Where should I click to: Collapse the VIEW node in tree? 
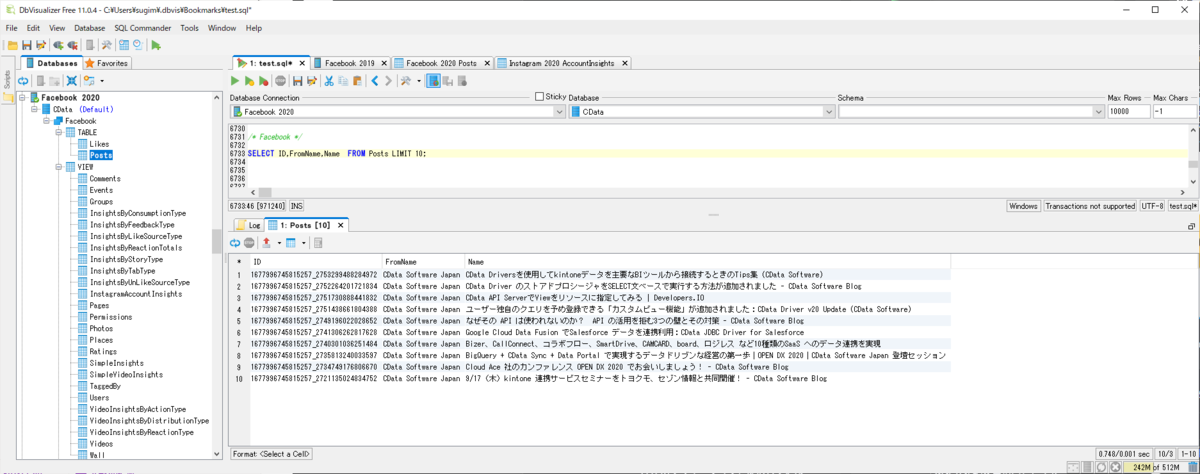[x=57, y=167]
